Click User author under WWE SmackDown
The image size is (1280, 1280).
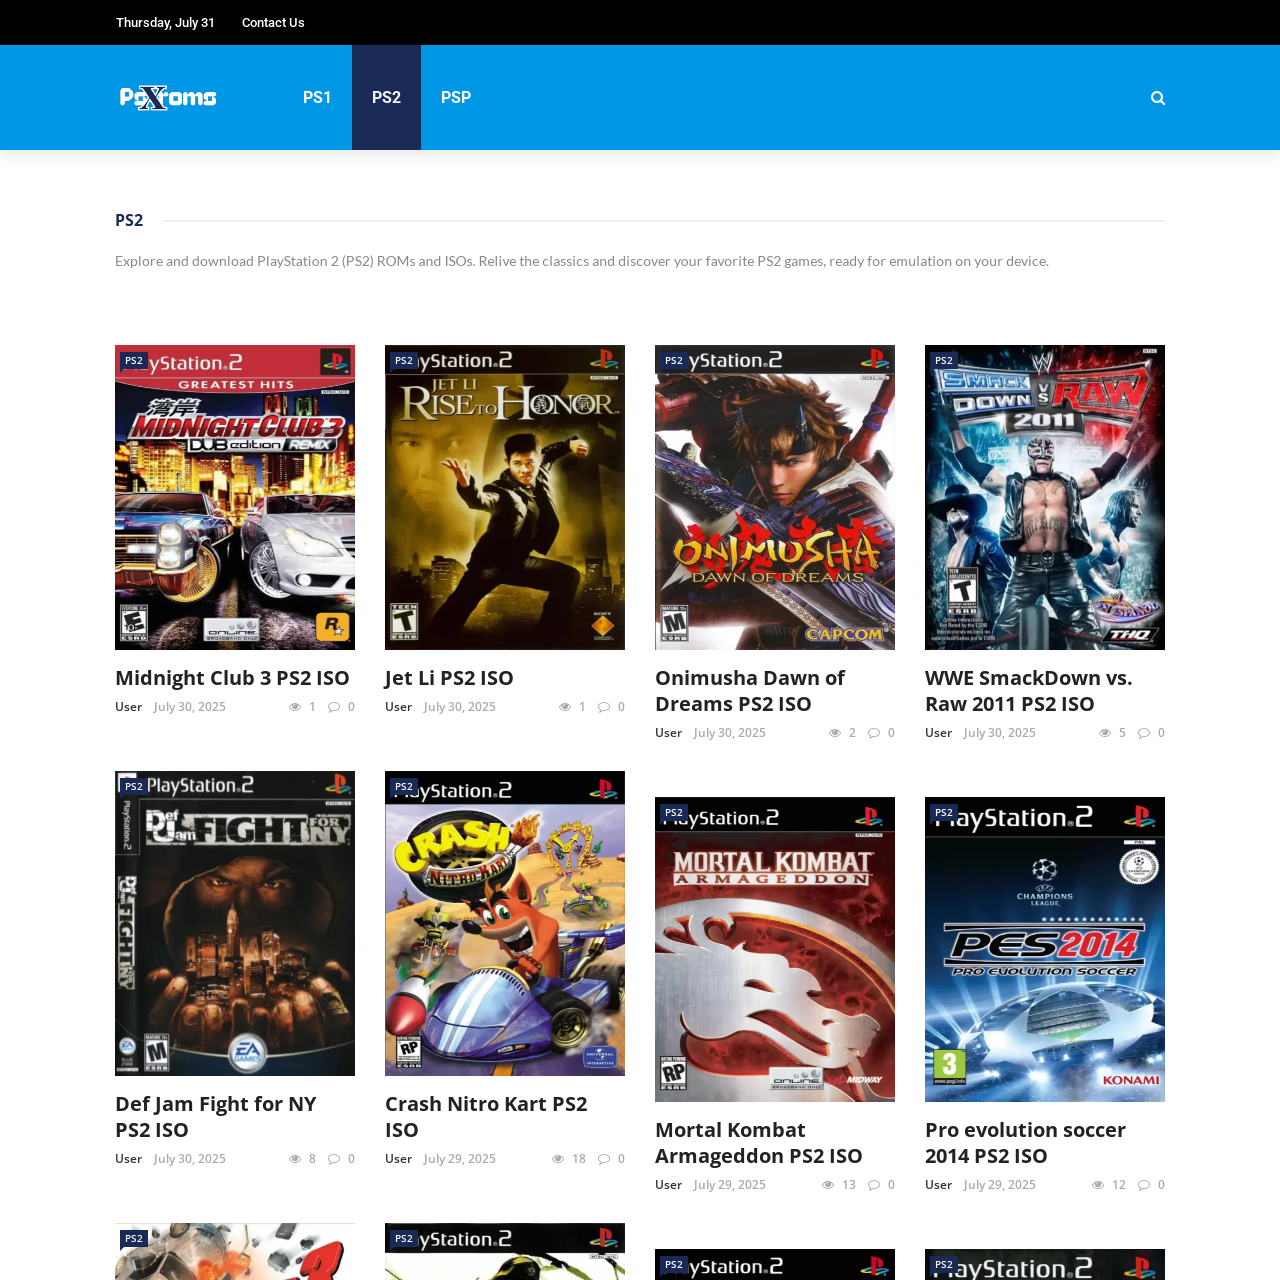pyautogui.click(x=938, y=733)
